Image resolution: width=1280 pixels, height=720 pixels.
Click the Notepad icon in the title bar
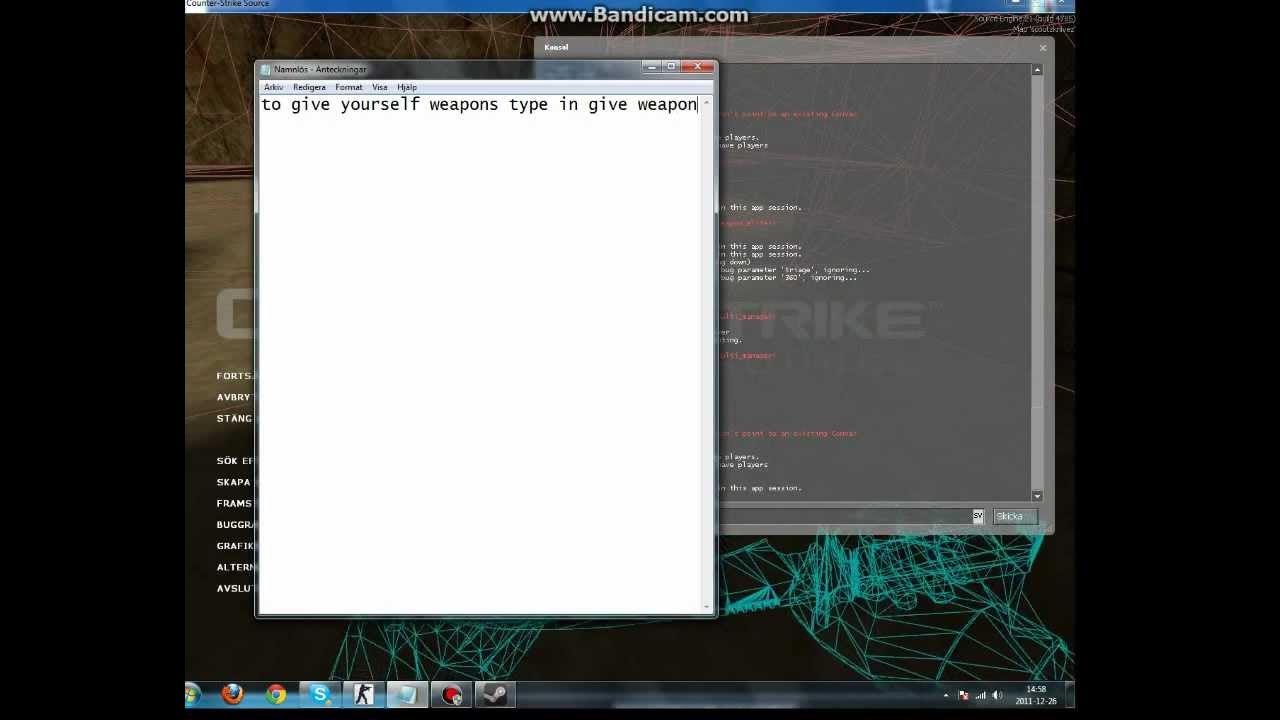[x=266, y=69]
